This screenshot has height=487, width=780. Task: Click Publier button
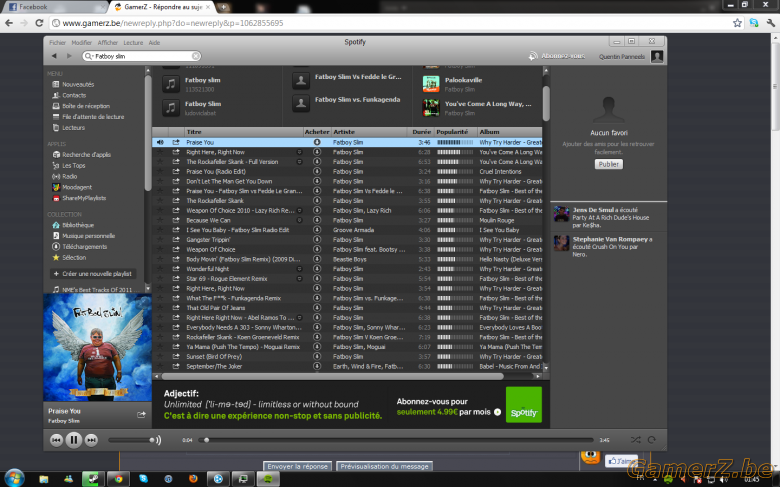pyautogui.click(x=608, y=164)
